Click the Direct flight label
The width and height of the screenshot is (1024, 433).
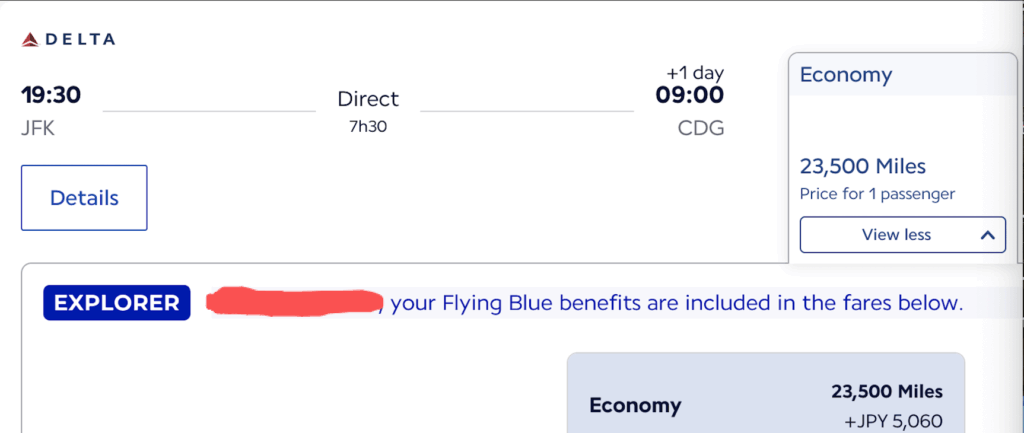(x=368, y=99)
